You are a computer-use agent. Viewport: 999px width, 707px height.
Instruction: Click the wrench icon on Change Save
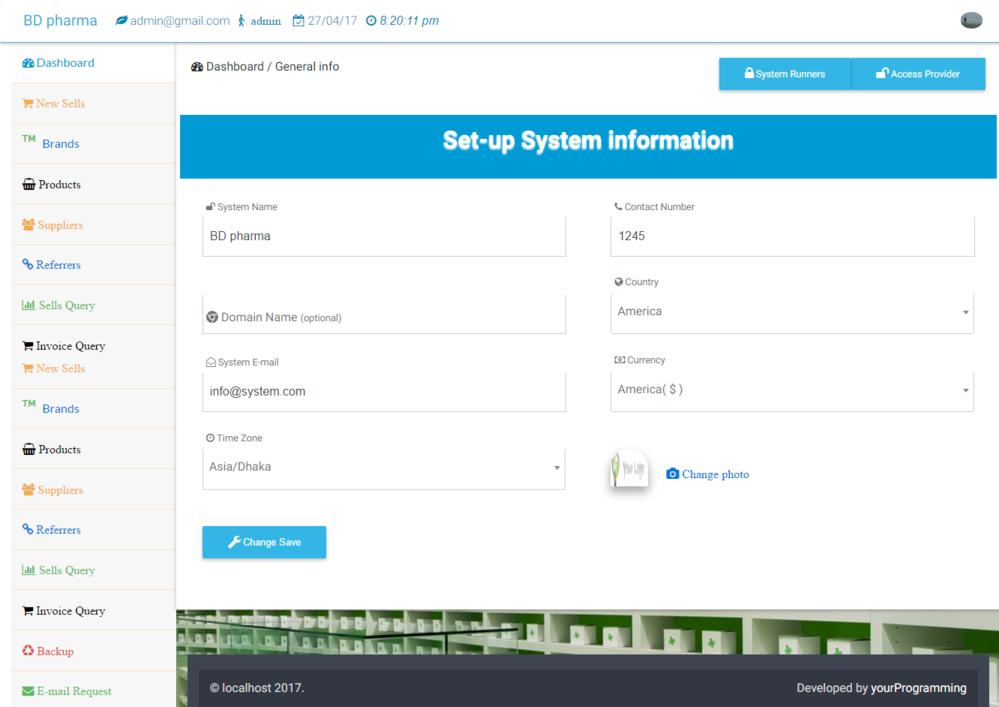pyautogui.click(x=234, y=542)
